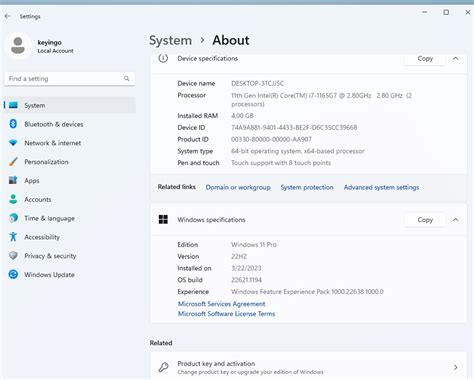
Task: Focus the Find a setting search box
Action: point(70,79)
